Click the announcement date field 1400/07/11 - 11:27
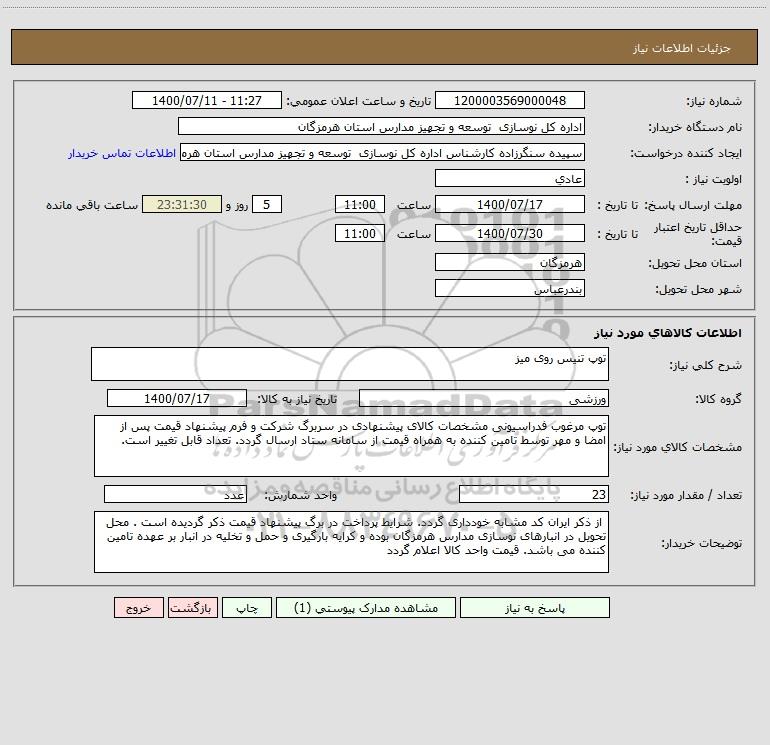The width and height of the screenshot is (770, 745). click(207, 100)
